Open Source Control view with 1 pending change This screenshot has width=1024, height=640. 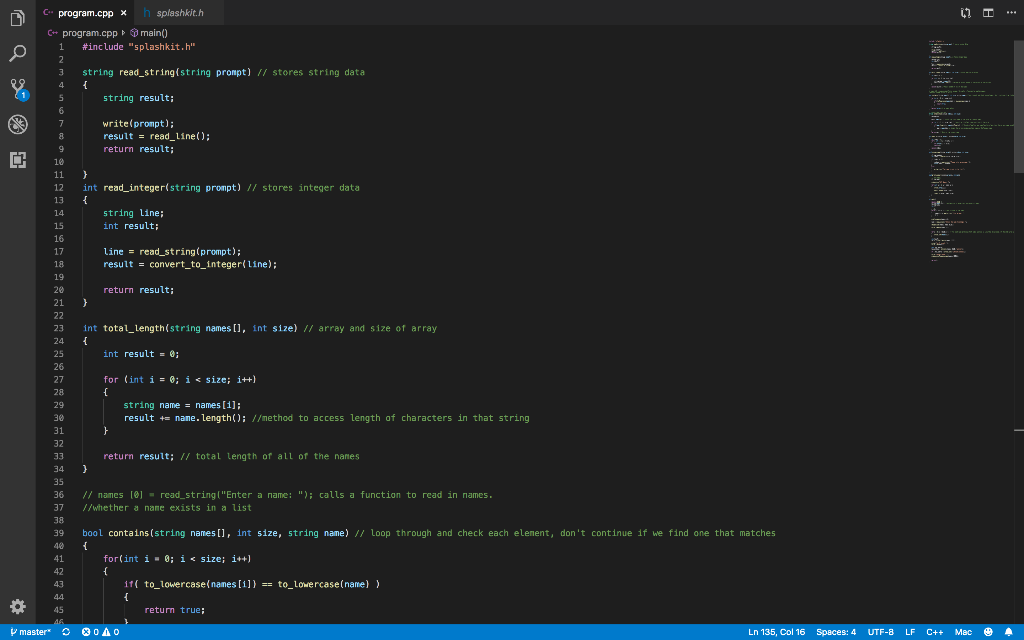pos(18,89)
